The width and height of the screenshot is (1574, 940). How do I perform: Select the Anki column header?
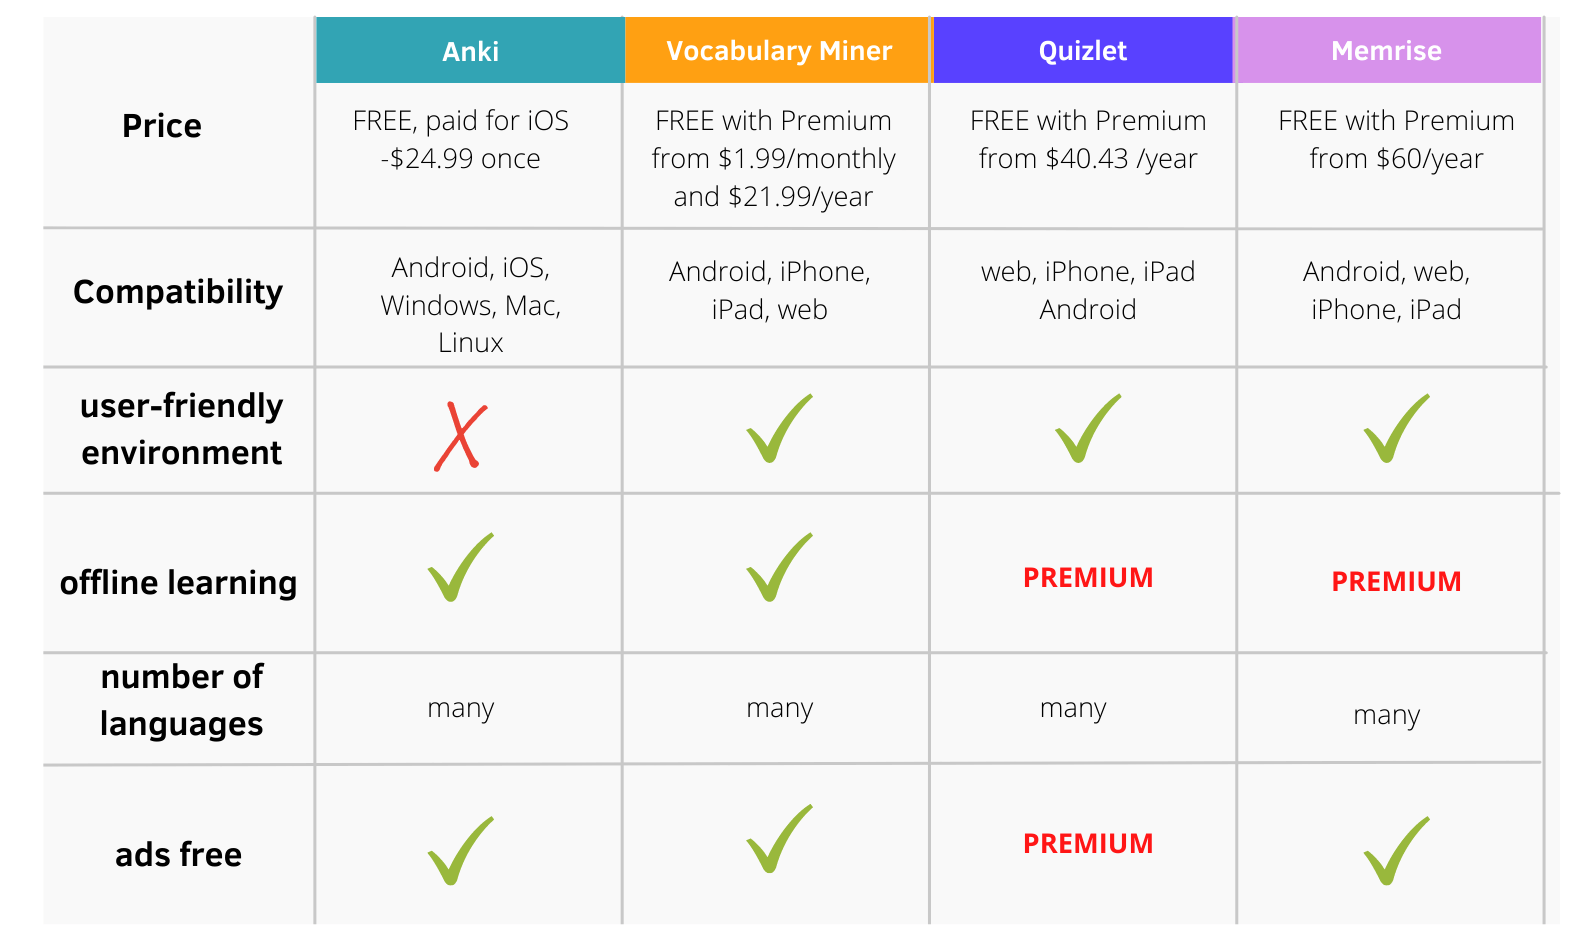470,51
